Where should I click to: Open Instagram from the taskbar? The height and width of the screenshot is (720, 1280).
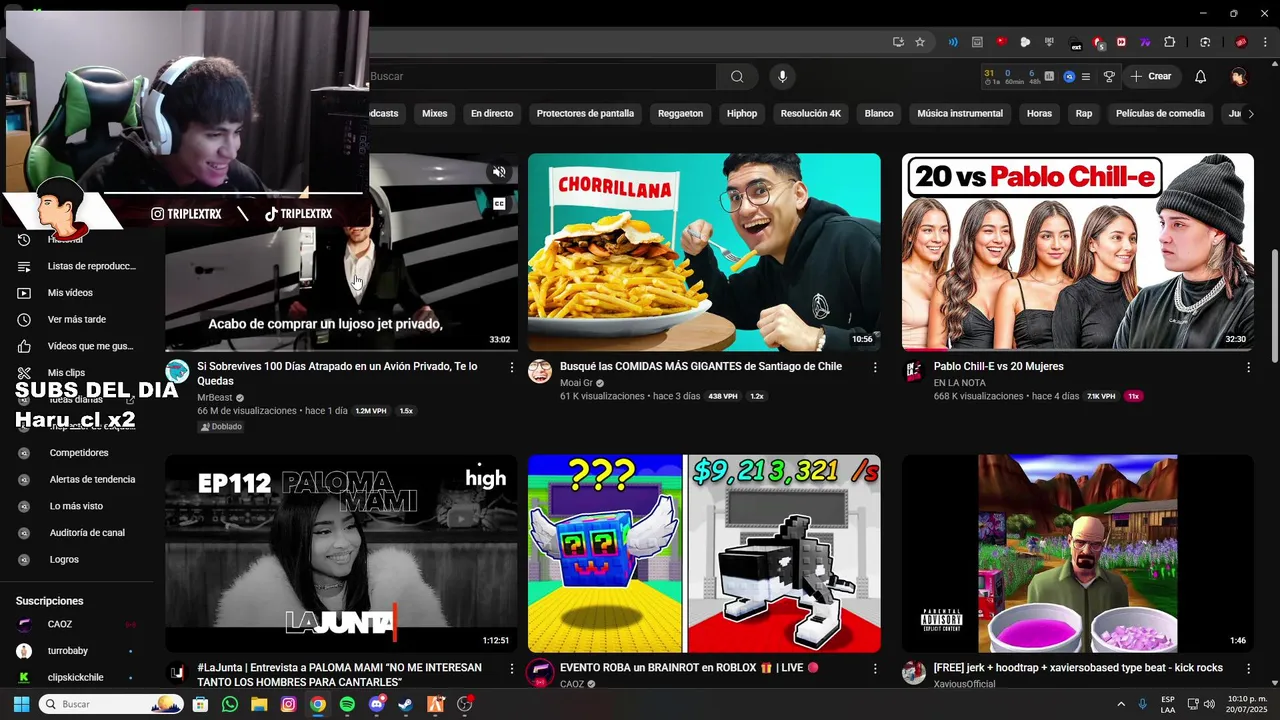[x=288, y=704]
